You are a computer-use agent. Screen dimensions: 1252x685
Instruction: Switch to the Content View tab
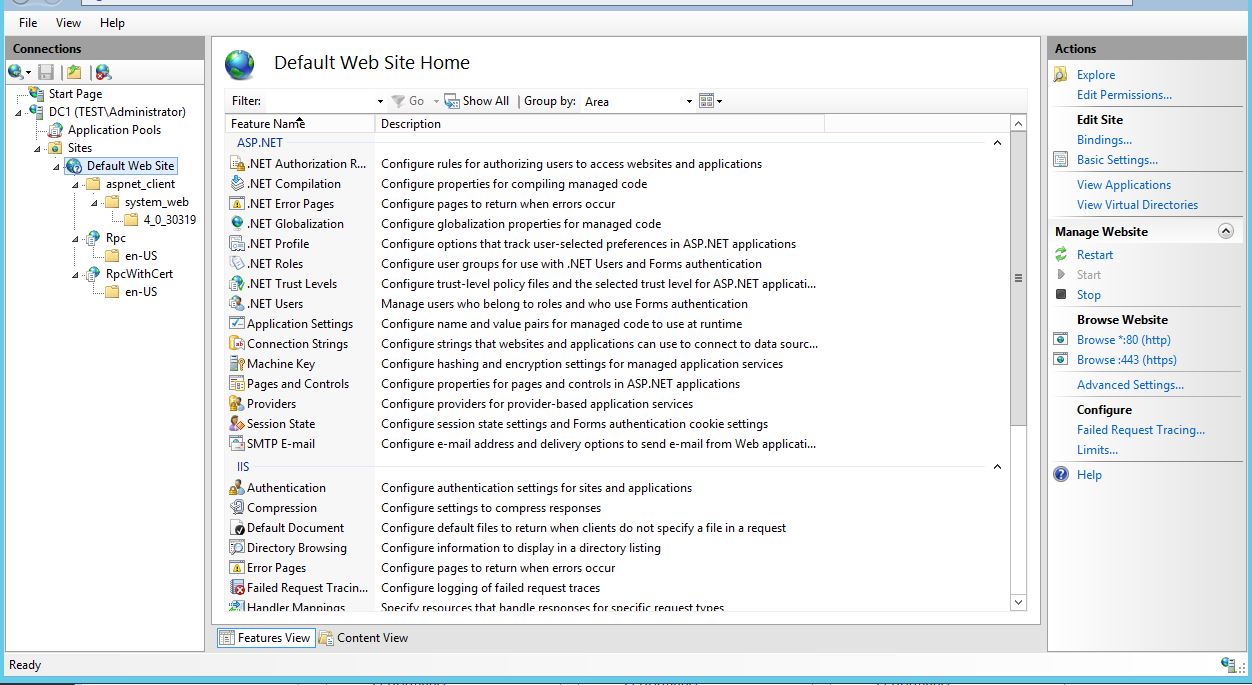pyautogui.click(x=363, y=638)
